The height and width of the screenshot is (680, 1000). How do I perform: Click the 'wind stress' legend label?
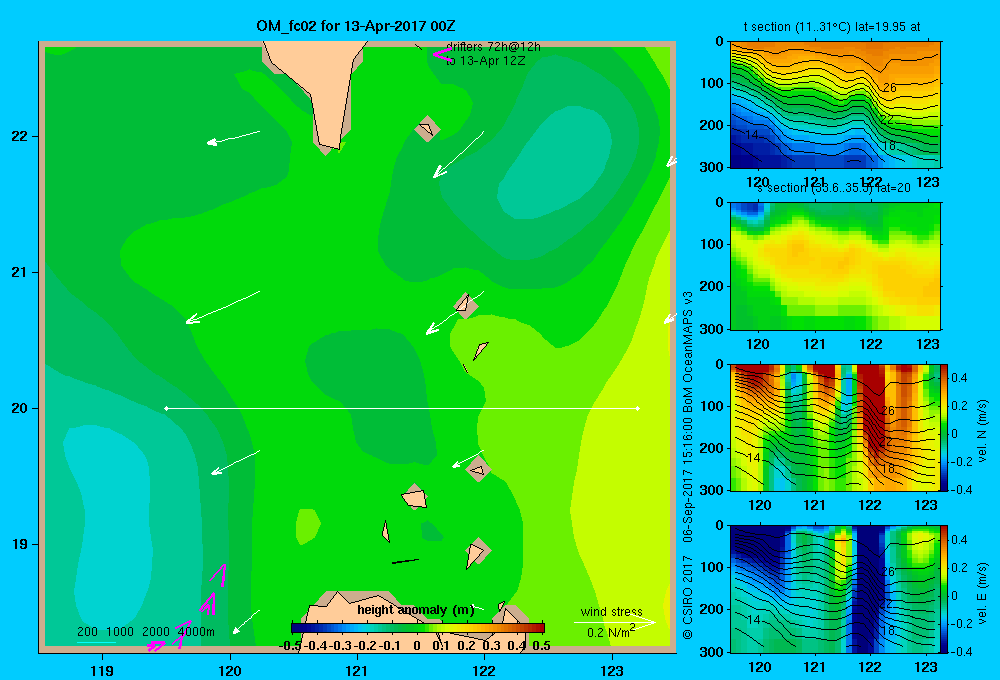[611, 611]
